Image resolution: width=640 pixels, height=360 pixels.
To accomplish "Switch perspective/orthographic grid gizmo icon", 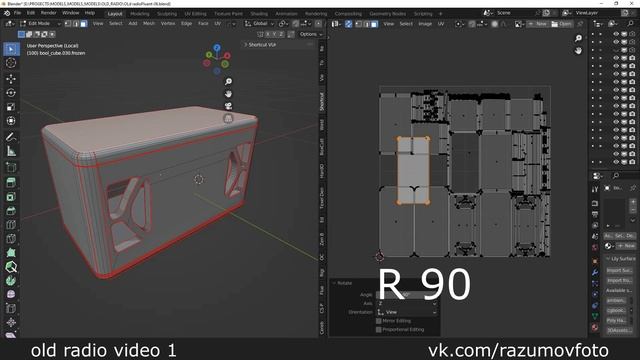I will pos(228,118).
